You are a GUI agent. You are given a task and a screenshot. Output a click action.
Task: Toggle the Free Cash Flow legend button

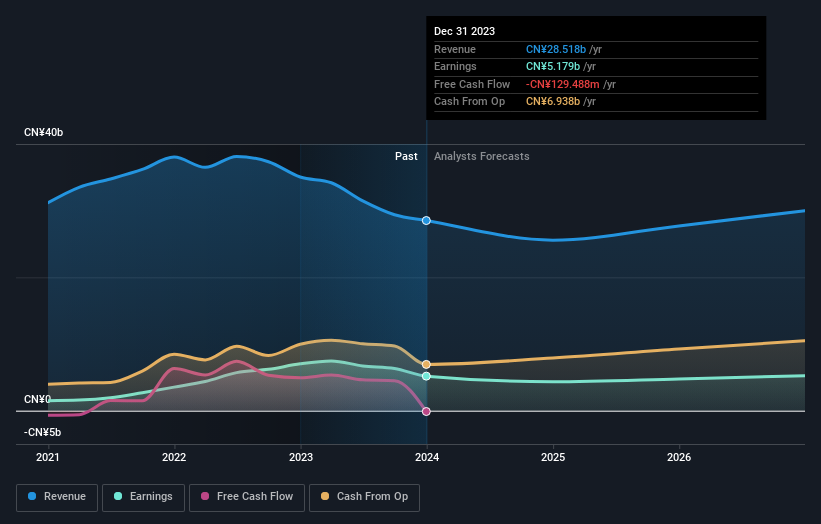pyautogui.click(x=247, y=497)
